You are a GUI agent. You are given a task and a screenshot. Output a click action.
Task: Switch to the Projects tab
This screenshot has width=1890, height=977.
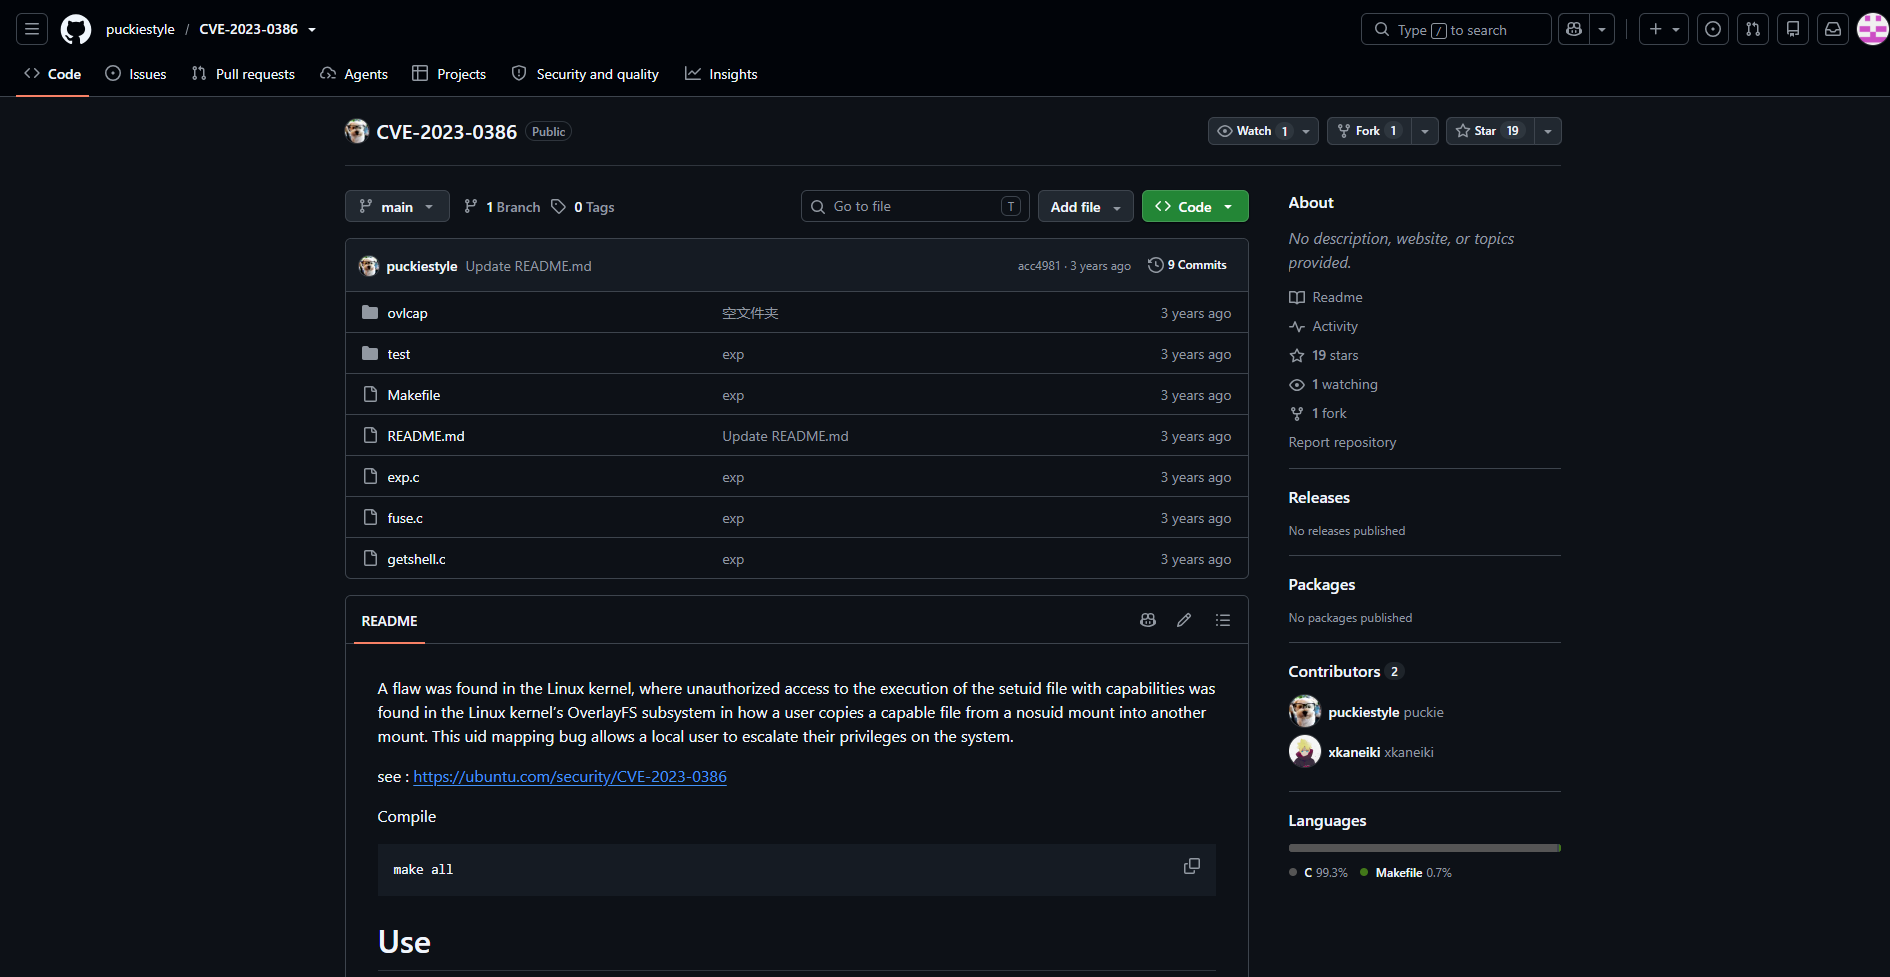449,74
